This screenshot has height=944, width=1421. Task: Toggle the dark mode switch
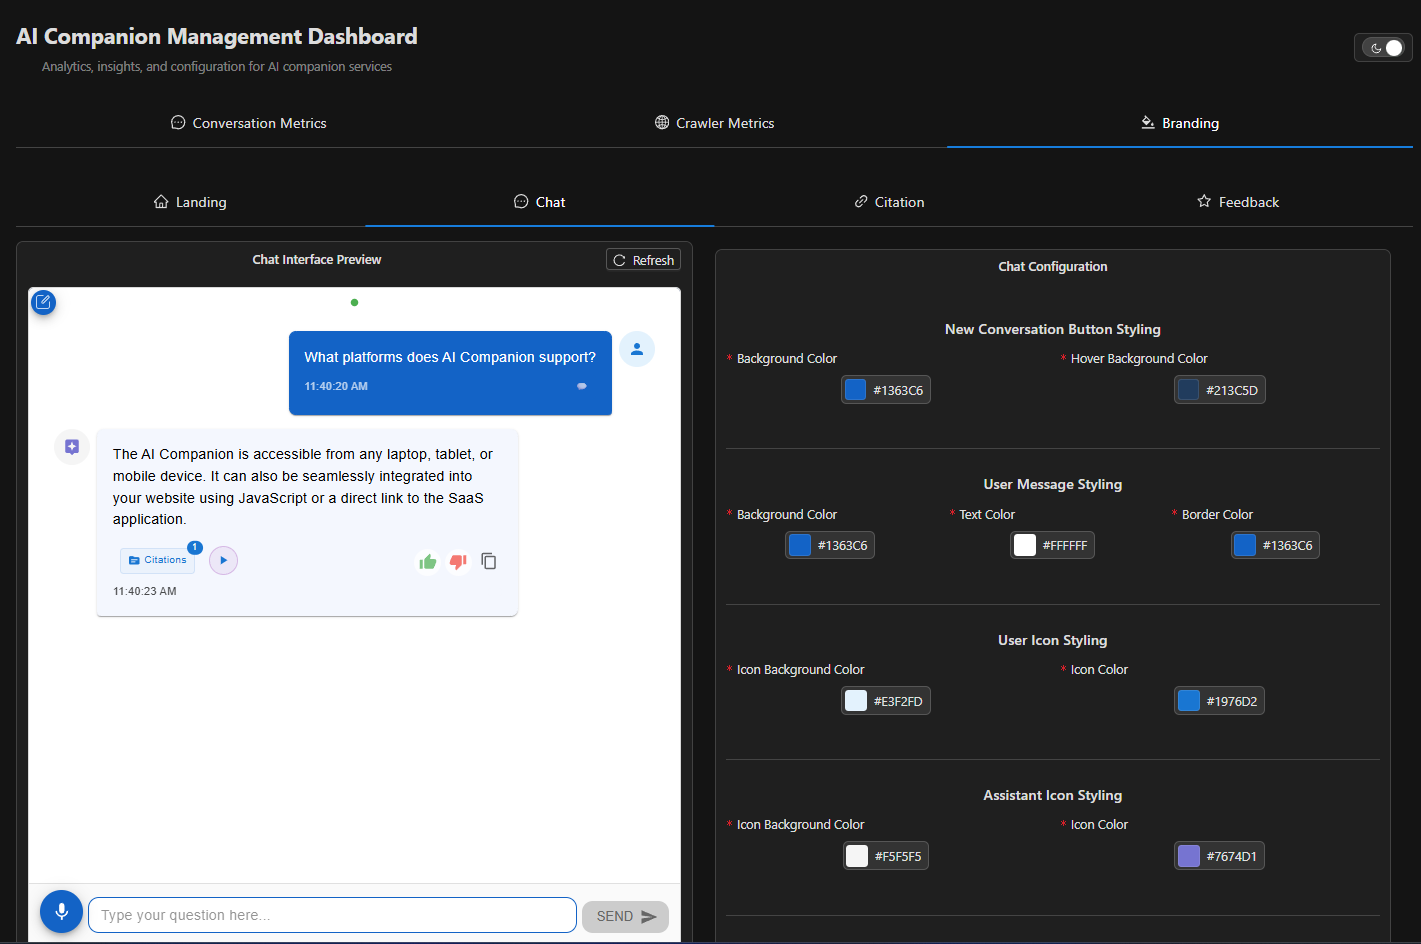(x=1383, y=47)
